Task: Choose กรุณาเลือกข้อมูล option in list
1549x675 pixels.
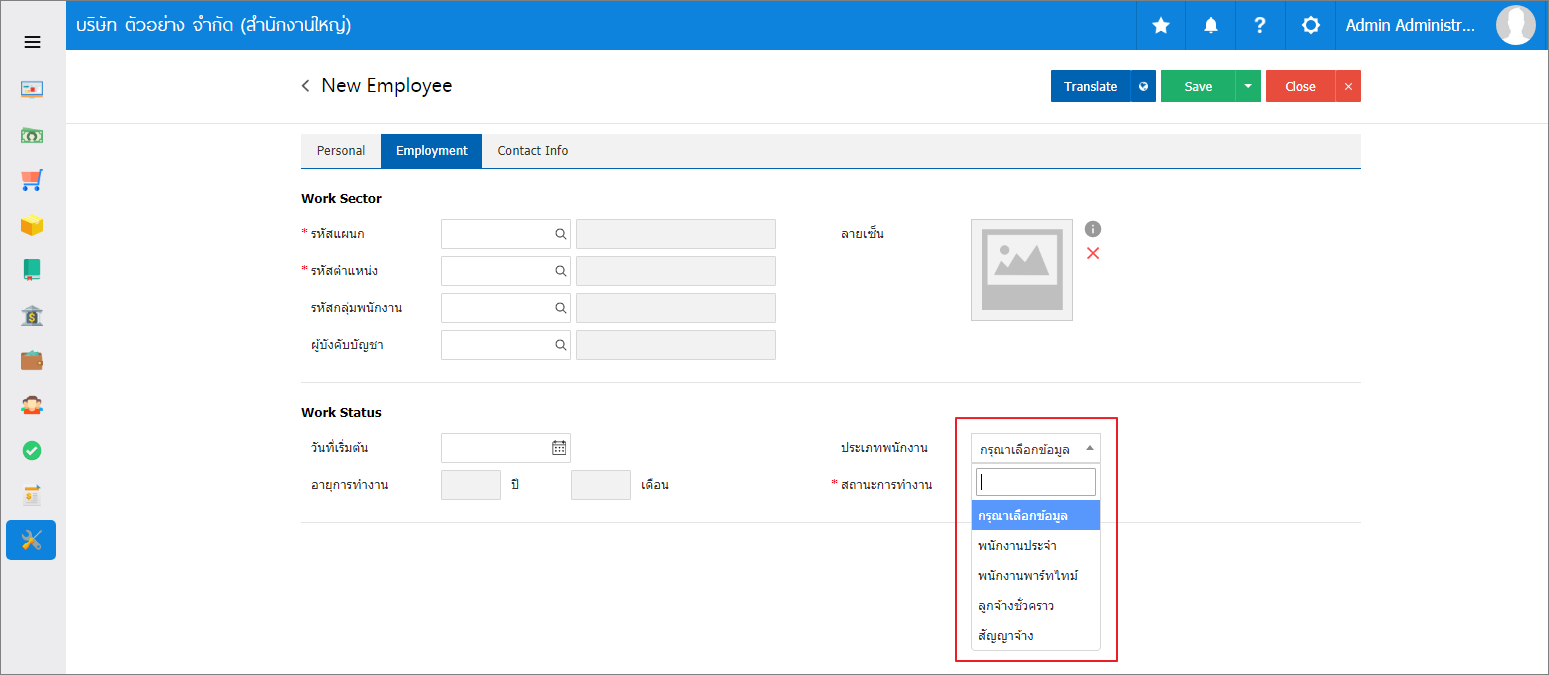Action: [1036, 516]
